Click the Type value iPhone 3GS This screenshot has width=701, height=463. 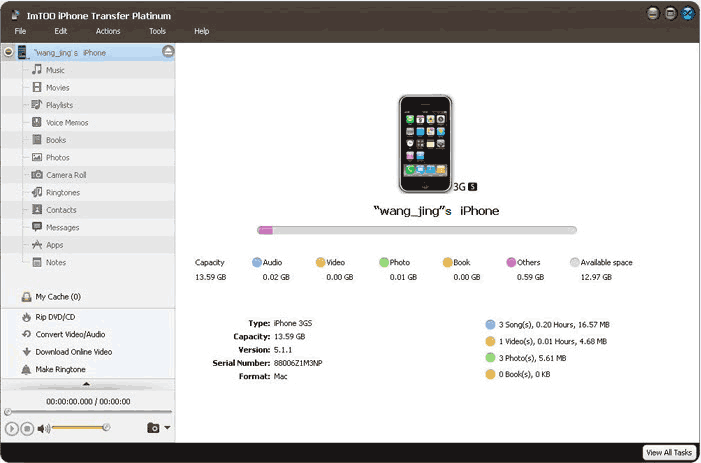coord(293,323)
